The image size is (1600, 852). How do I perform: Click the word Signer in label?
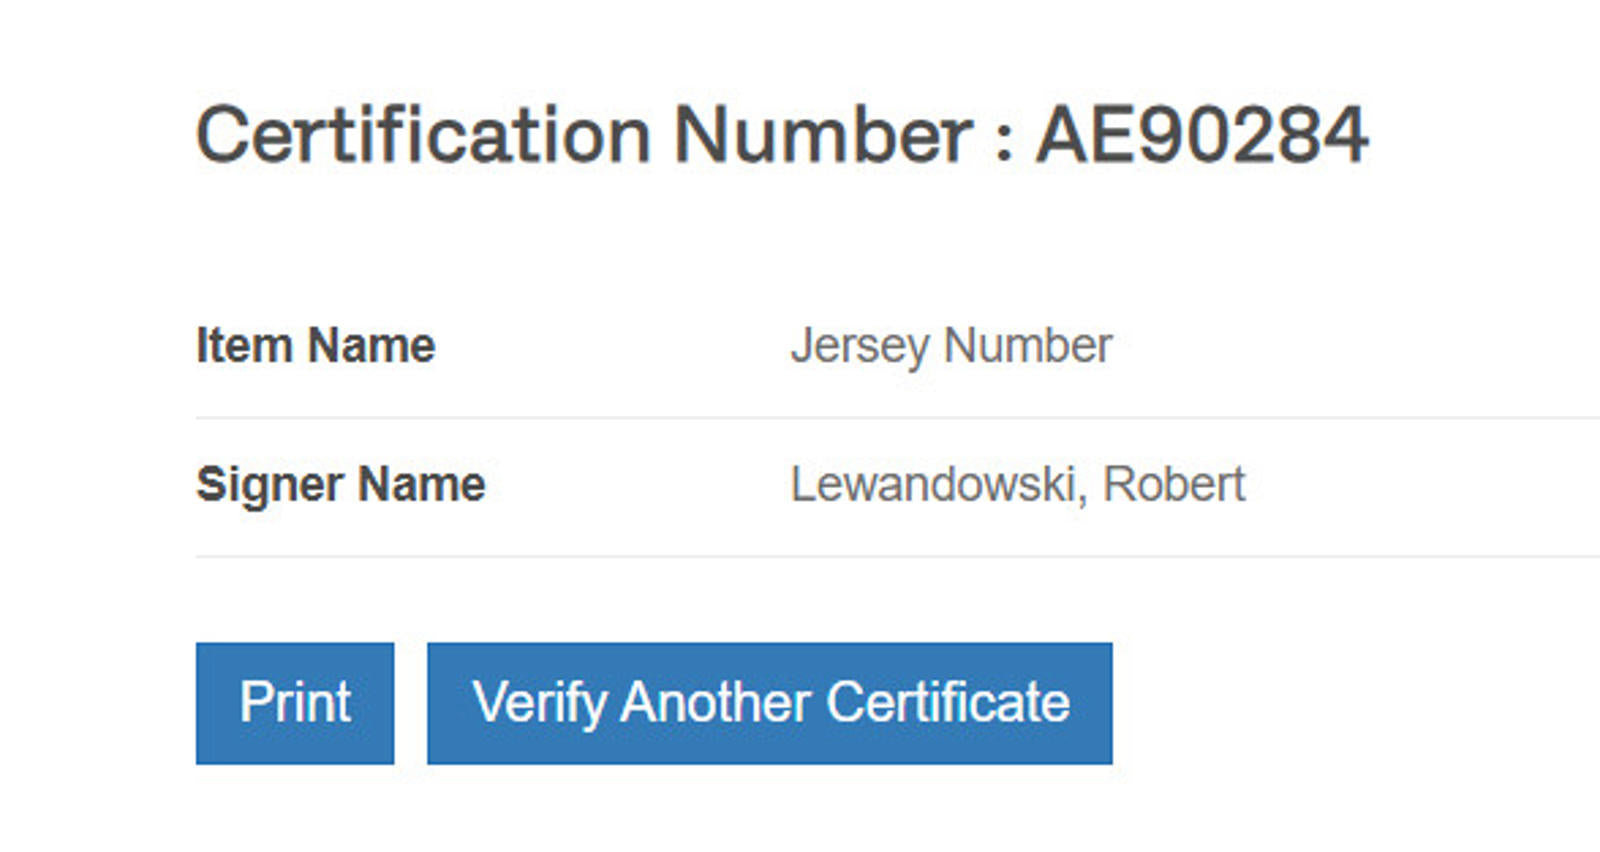(270, 485)
